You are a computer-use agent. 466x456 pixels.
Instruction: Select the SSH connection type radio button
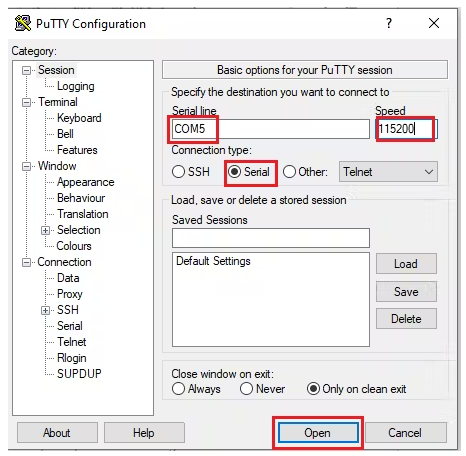click(178, 172)
